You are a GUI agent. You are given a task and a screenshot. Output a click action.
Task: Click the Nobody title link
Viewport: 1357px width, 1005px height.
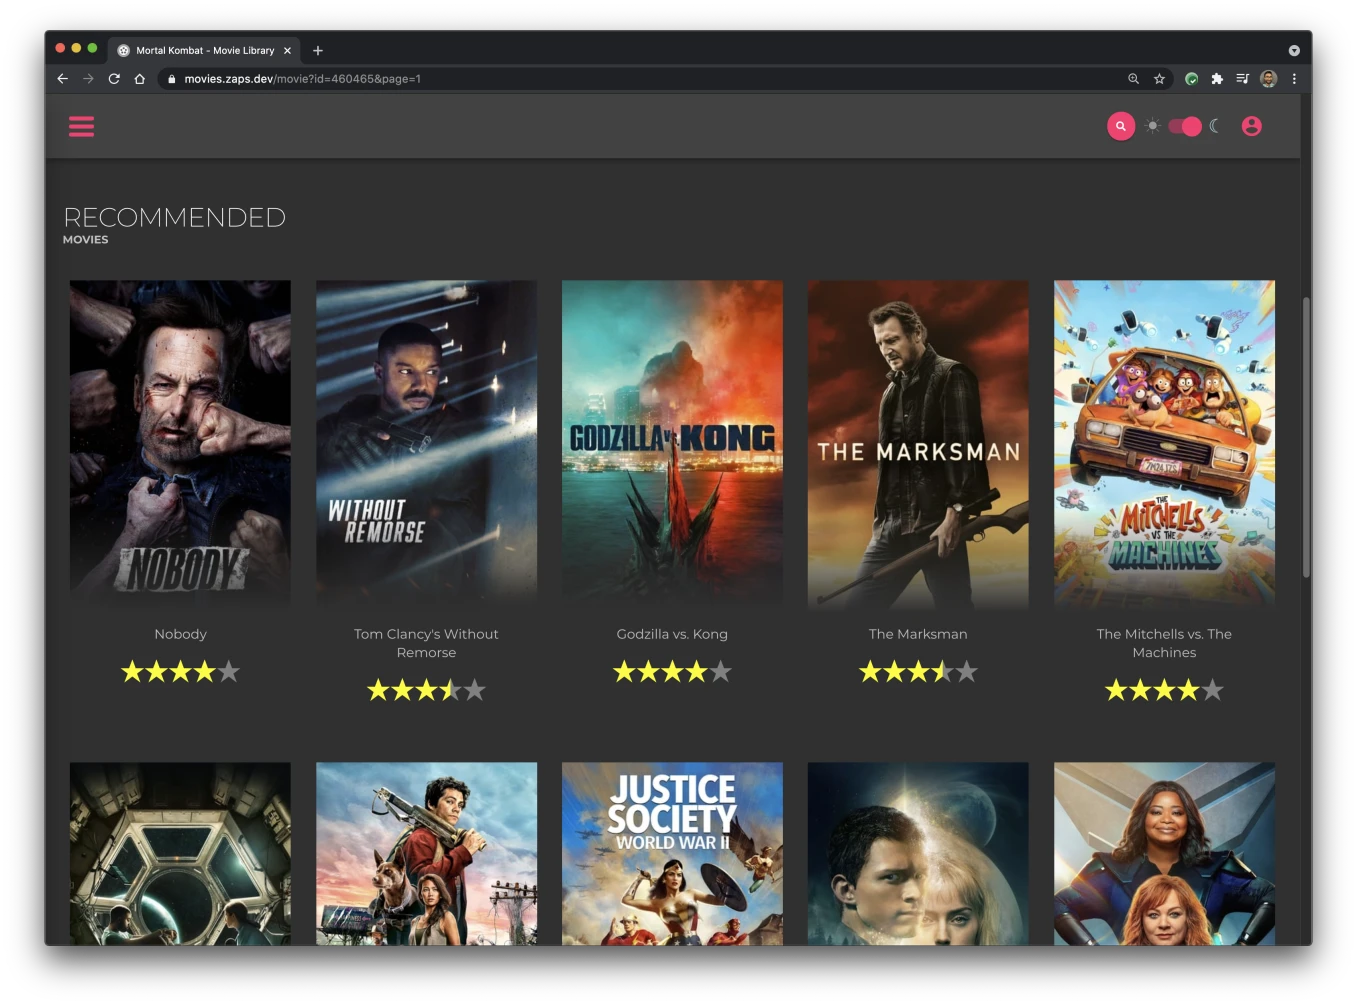coord(180,634)
